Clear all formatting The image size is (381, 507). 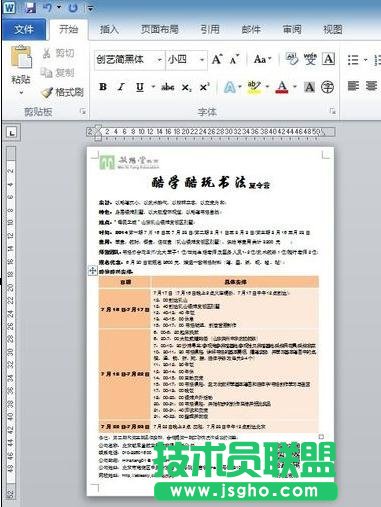click(x=292, y=59)
